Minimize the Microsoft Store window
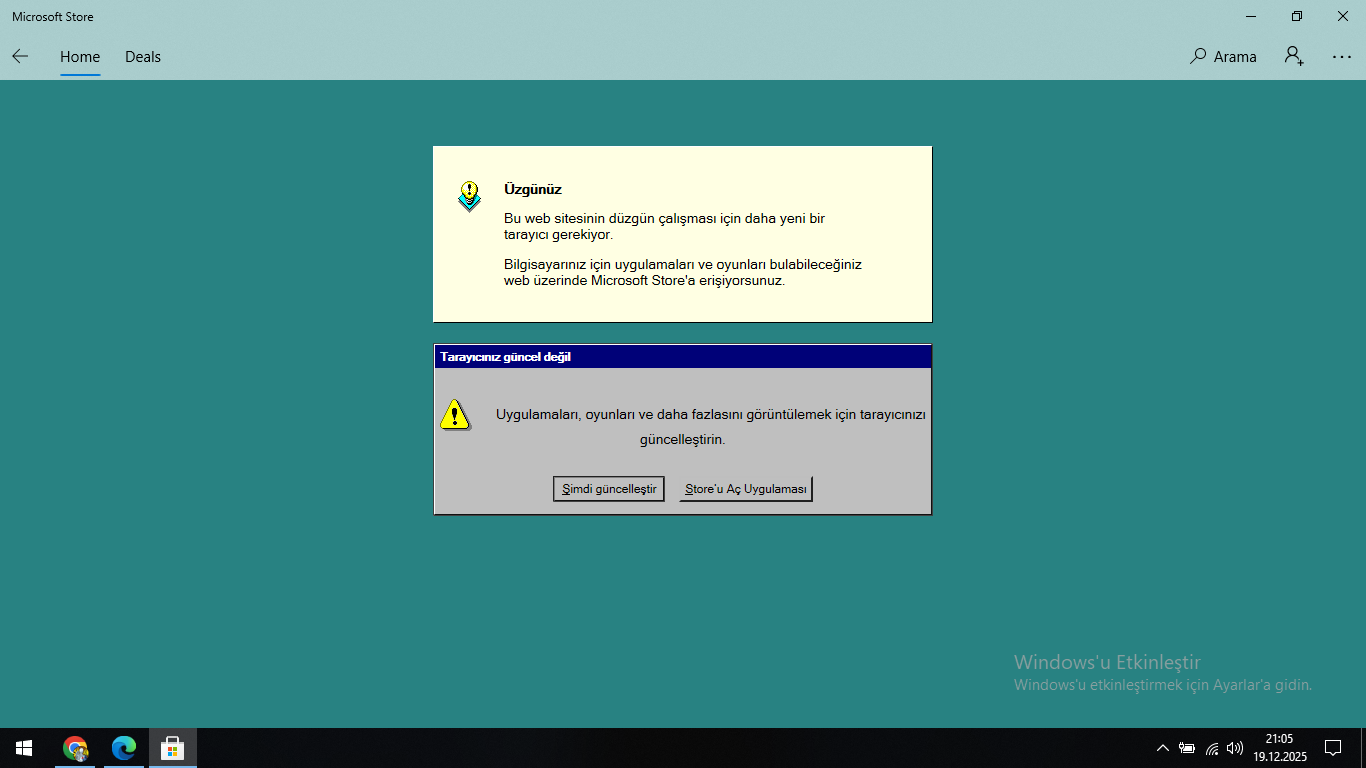This screenshot has height=768, width=1366. coord(1251,16)
